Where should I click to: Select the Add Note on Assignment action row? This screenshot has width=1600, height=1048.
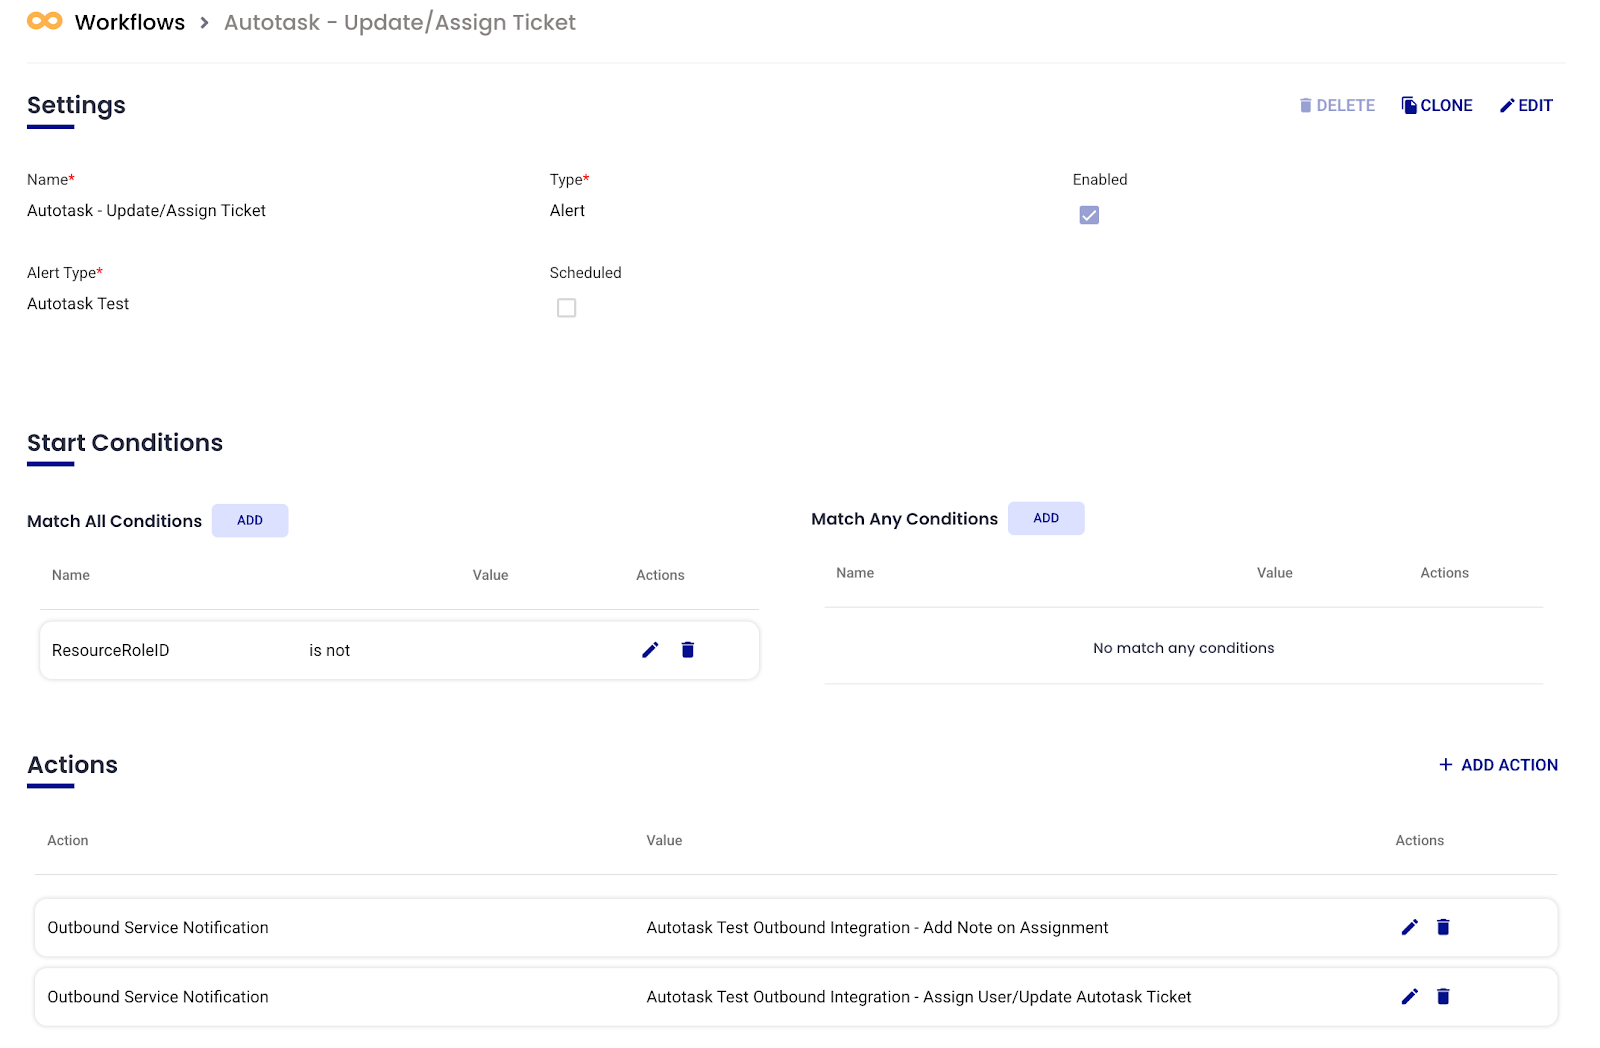[x=700, y=927]
